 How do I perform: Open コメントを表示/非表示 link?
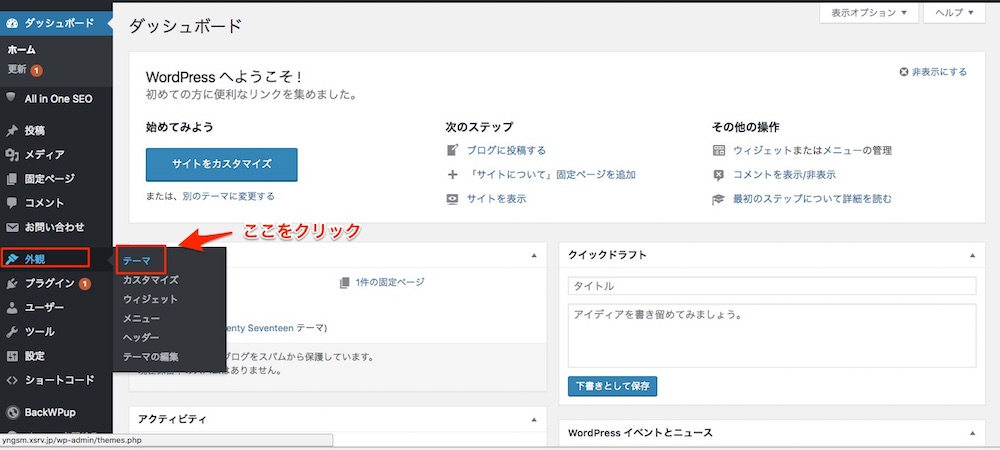tap(784, 175)
